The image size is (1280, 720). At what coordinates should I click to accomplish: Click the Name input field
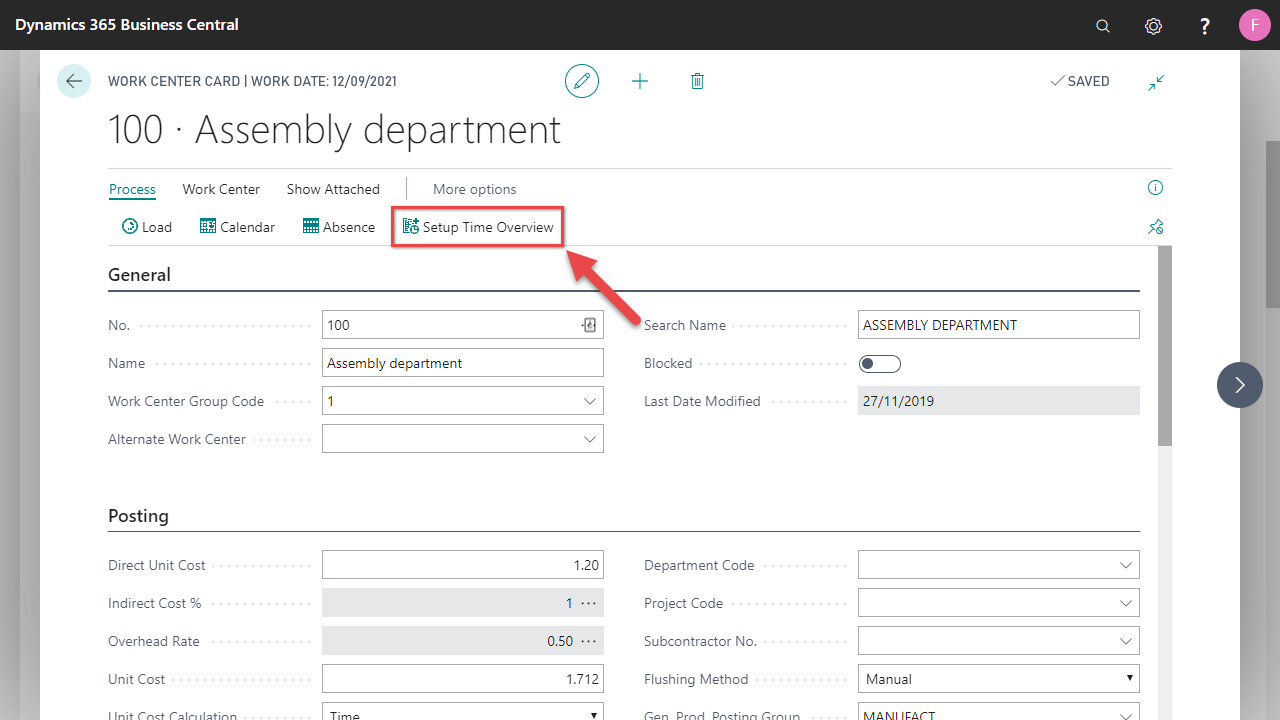[x=463, y=363]
